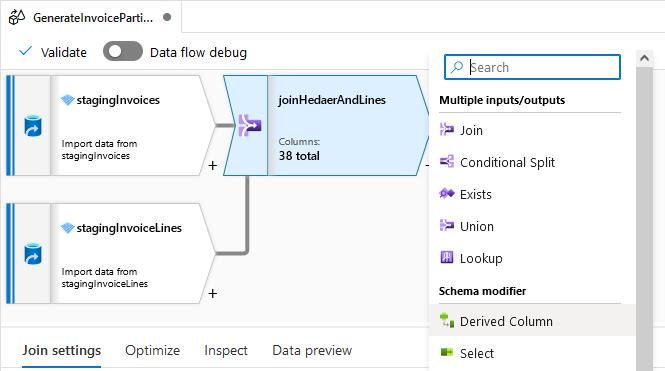665x371 pixels.
Task: Click the 'Import data from stagingInvoiceLines' description
Action: coord(105,278)
